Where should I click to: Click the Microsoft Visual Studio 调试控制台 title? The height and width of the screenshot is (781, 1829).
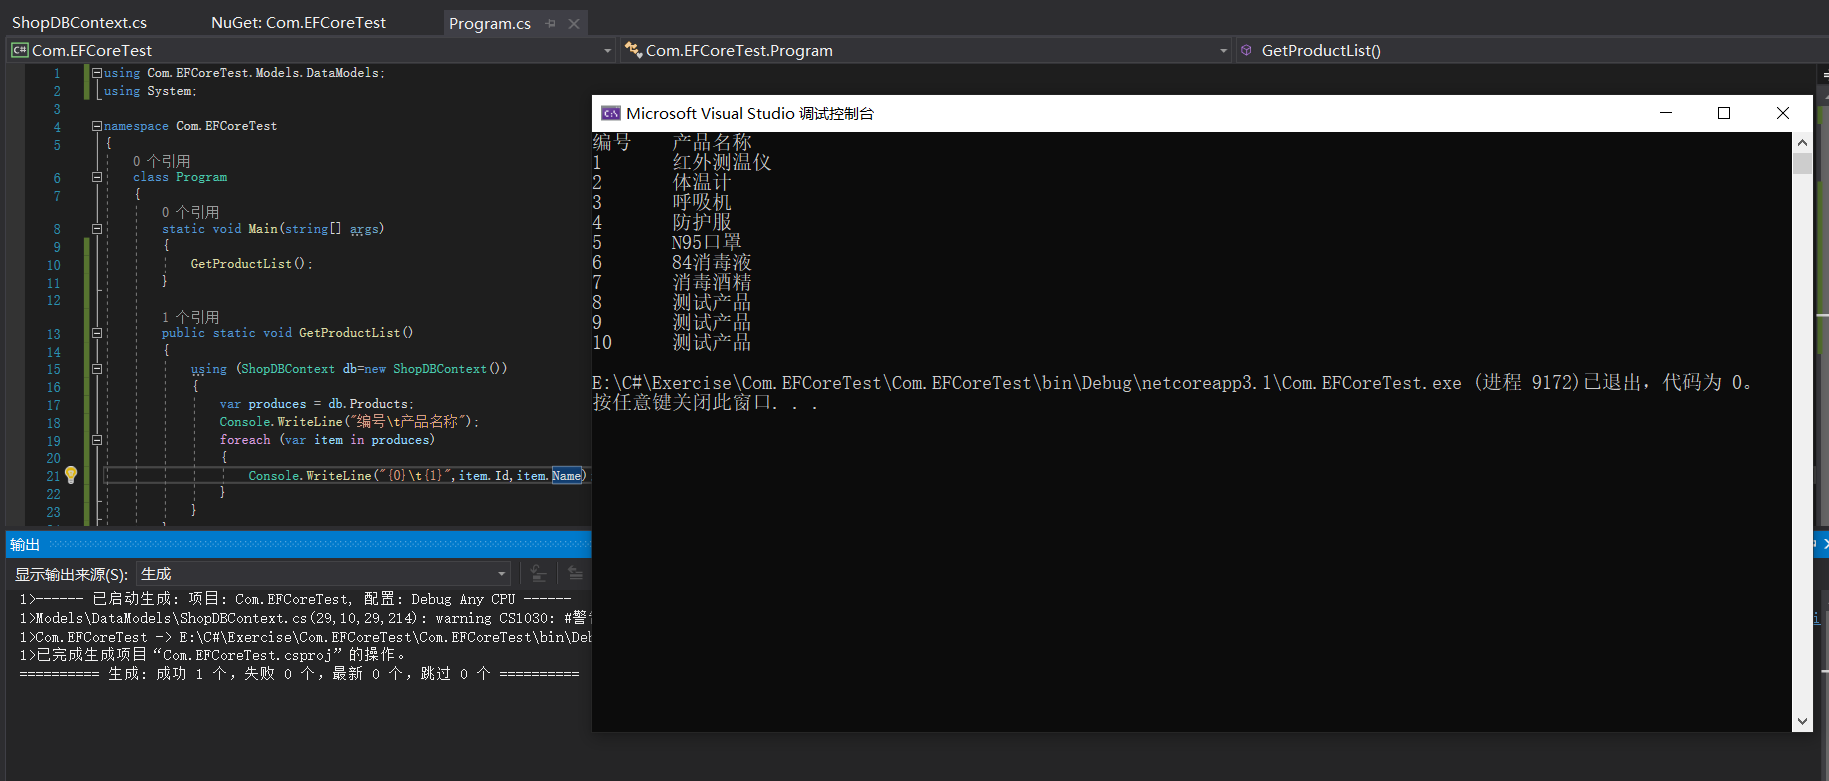coord(750,113)
